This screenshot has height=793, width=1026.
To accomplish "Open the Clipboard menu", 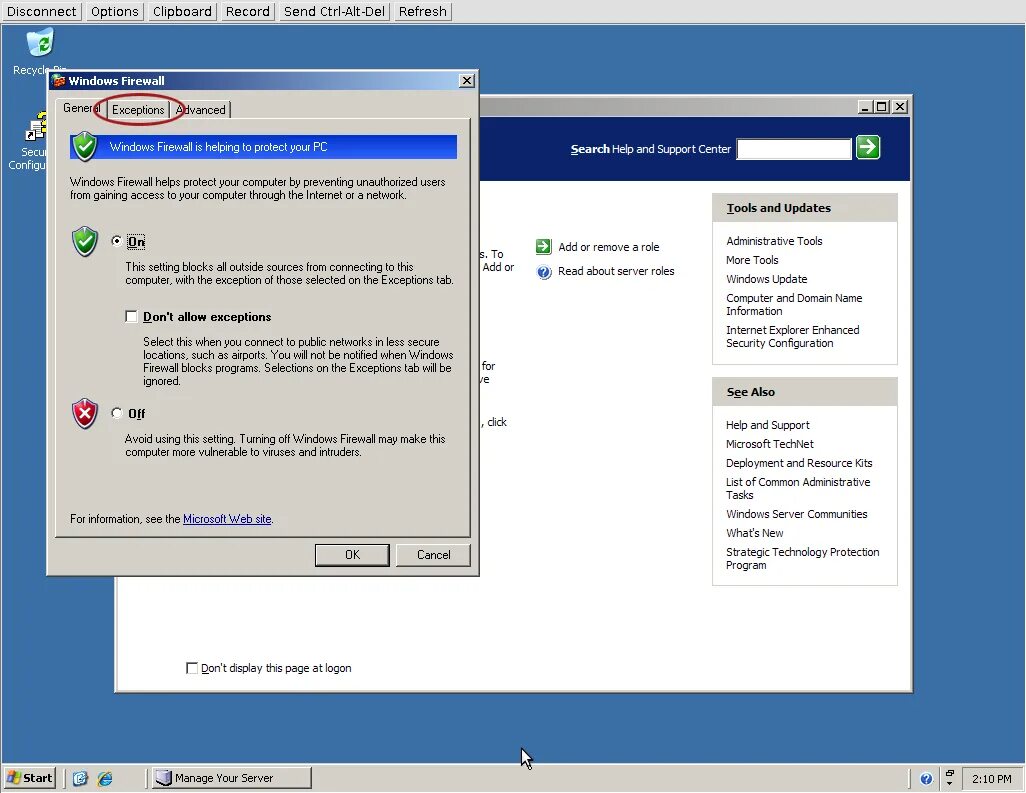I will (x=182, y=11).
